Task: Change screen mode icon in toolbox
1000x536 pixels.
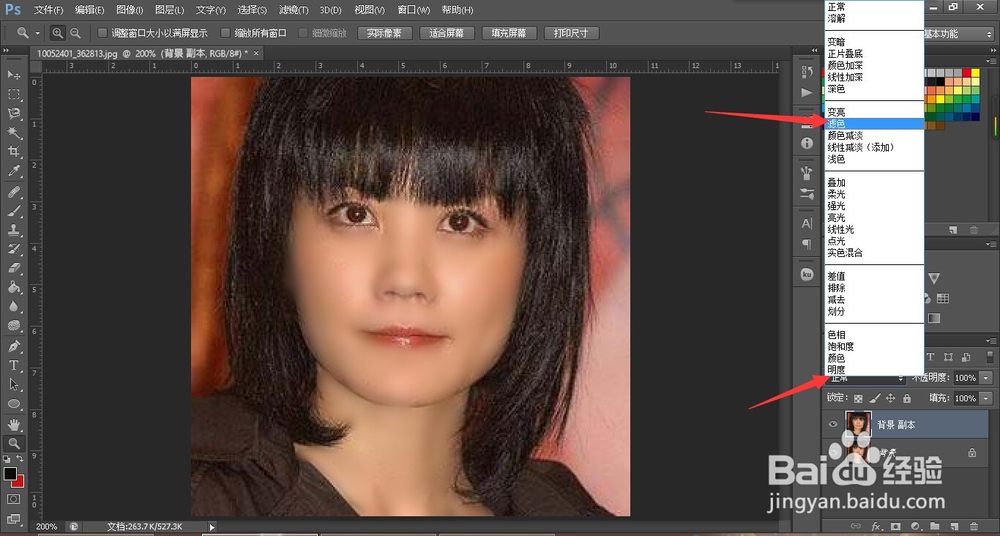Action: 14,519
